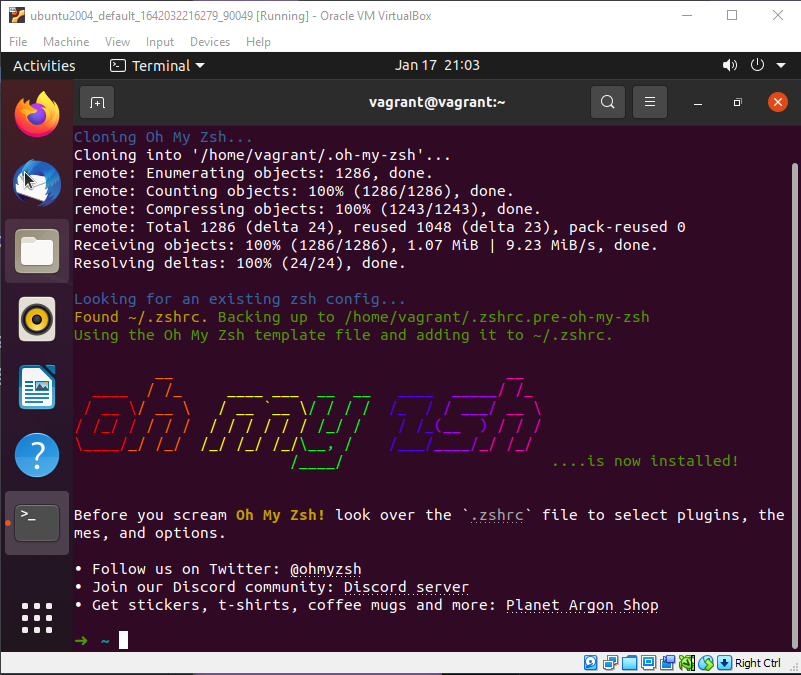Open the Devices menu
Image resolution: width=801 pixels, height=675 pixels.
point(209,42)
